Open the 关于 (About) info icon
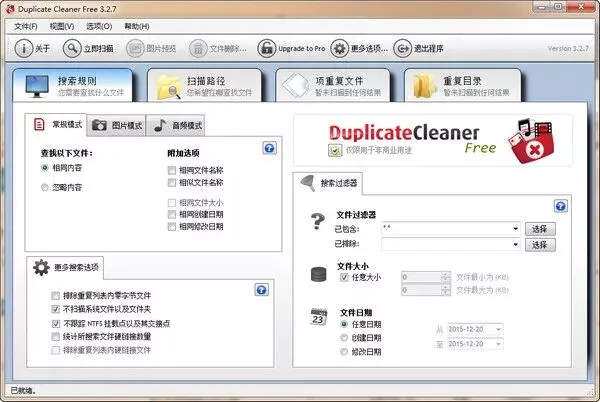Screen dimensions: 600x402 pos(24,49)
